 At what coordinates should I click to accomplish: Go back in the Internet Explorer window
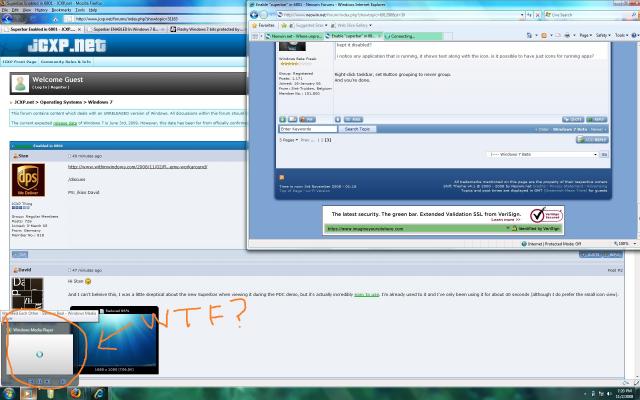(254, 15)
